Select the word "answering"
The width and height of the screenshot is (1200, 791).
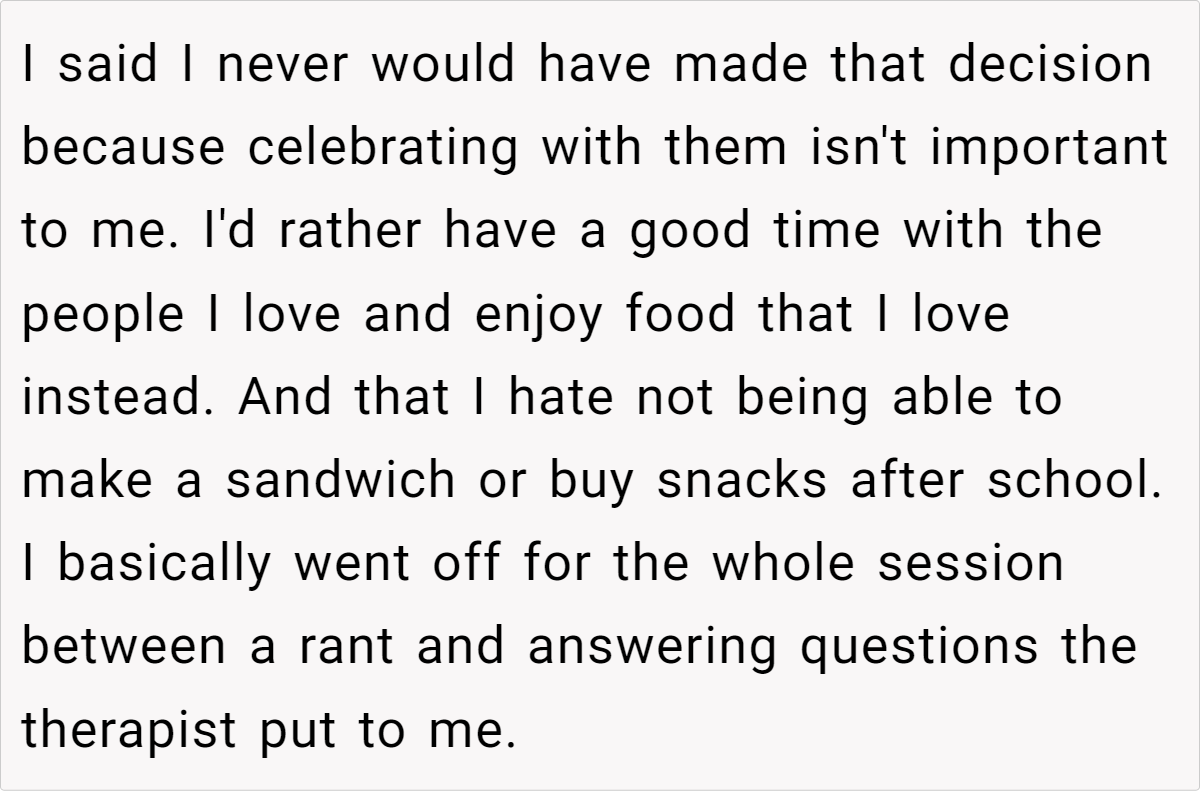(652, 646)
